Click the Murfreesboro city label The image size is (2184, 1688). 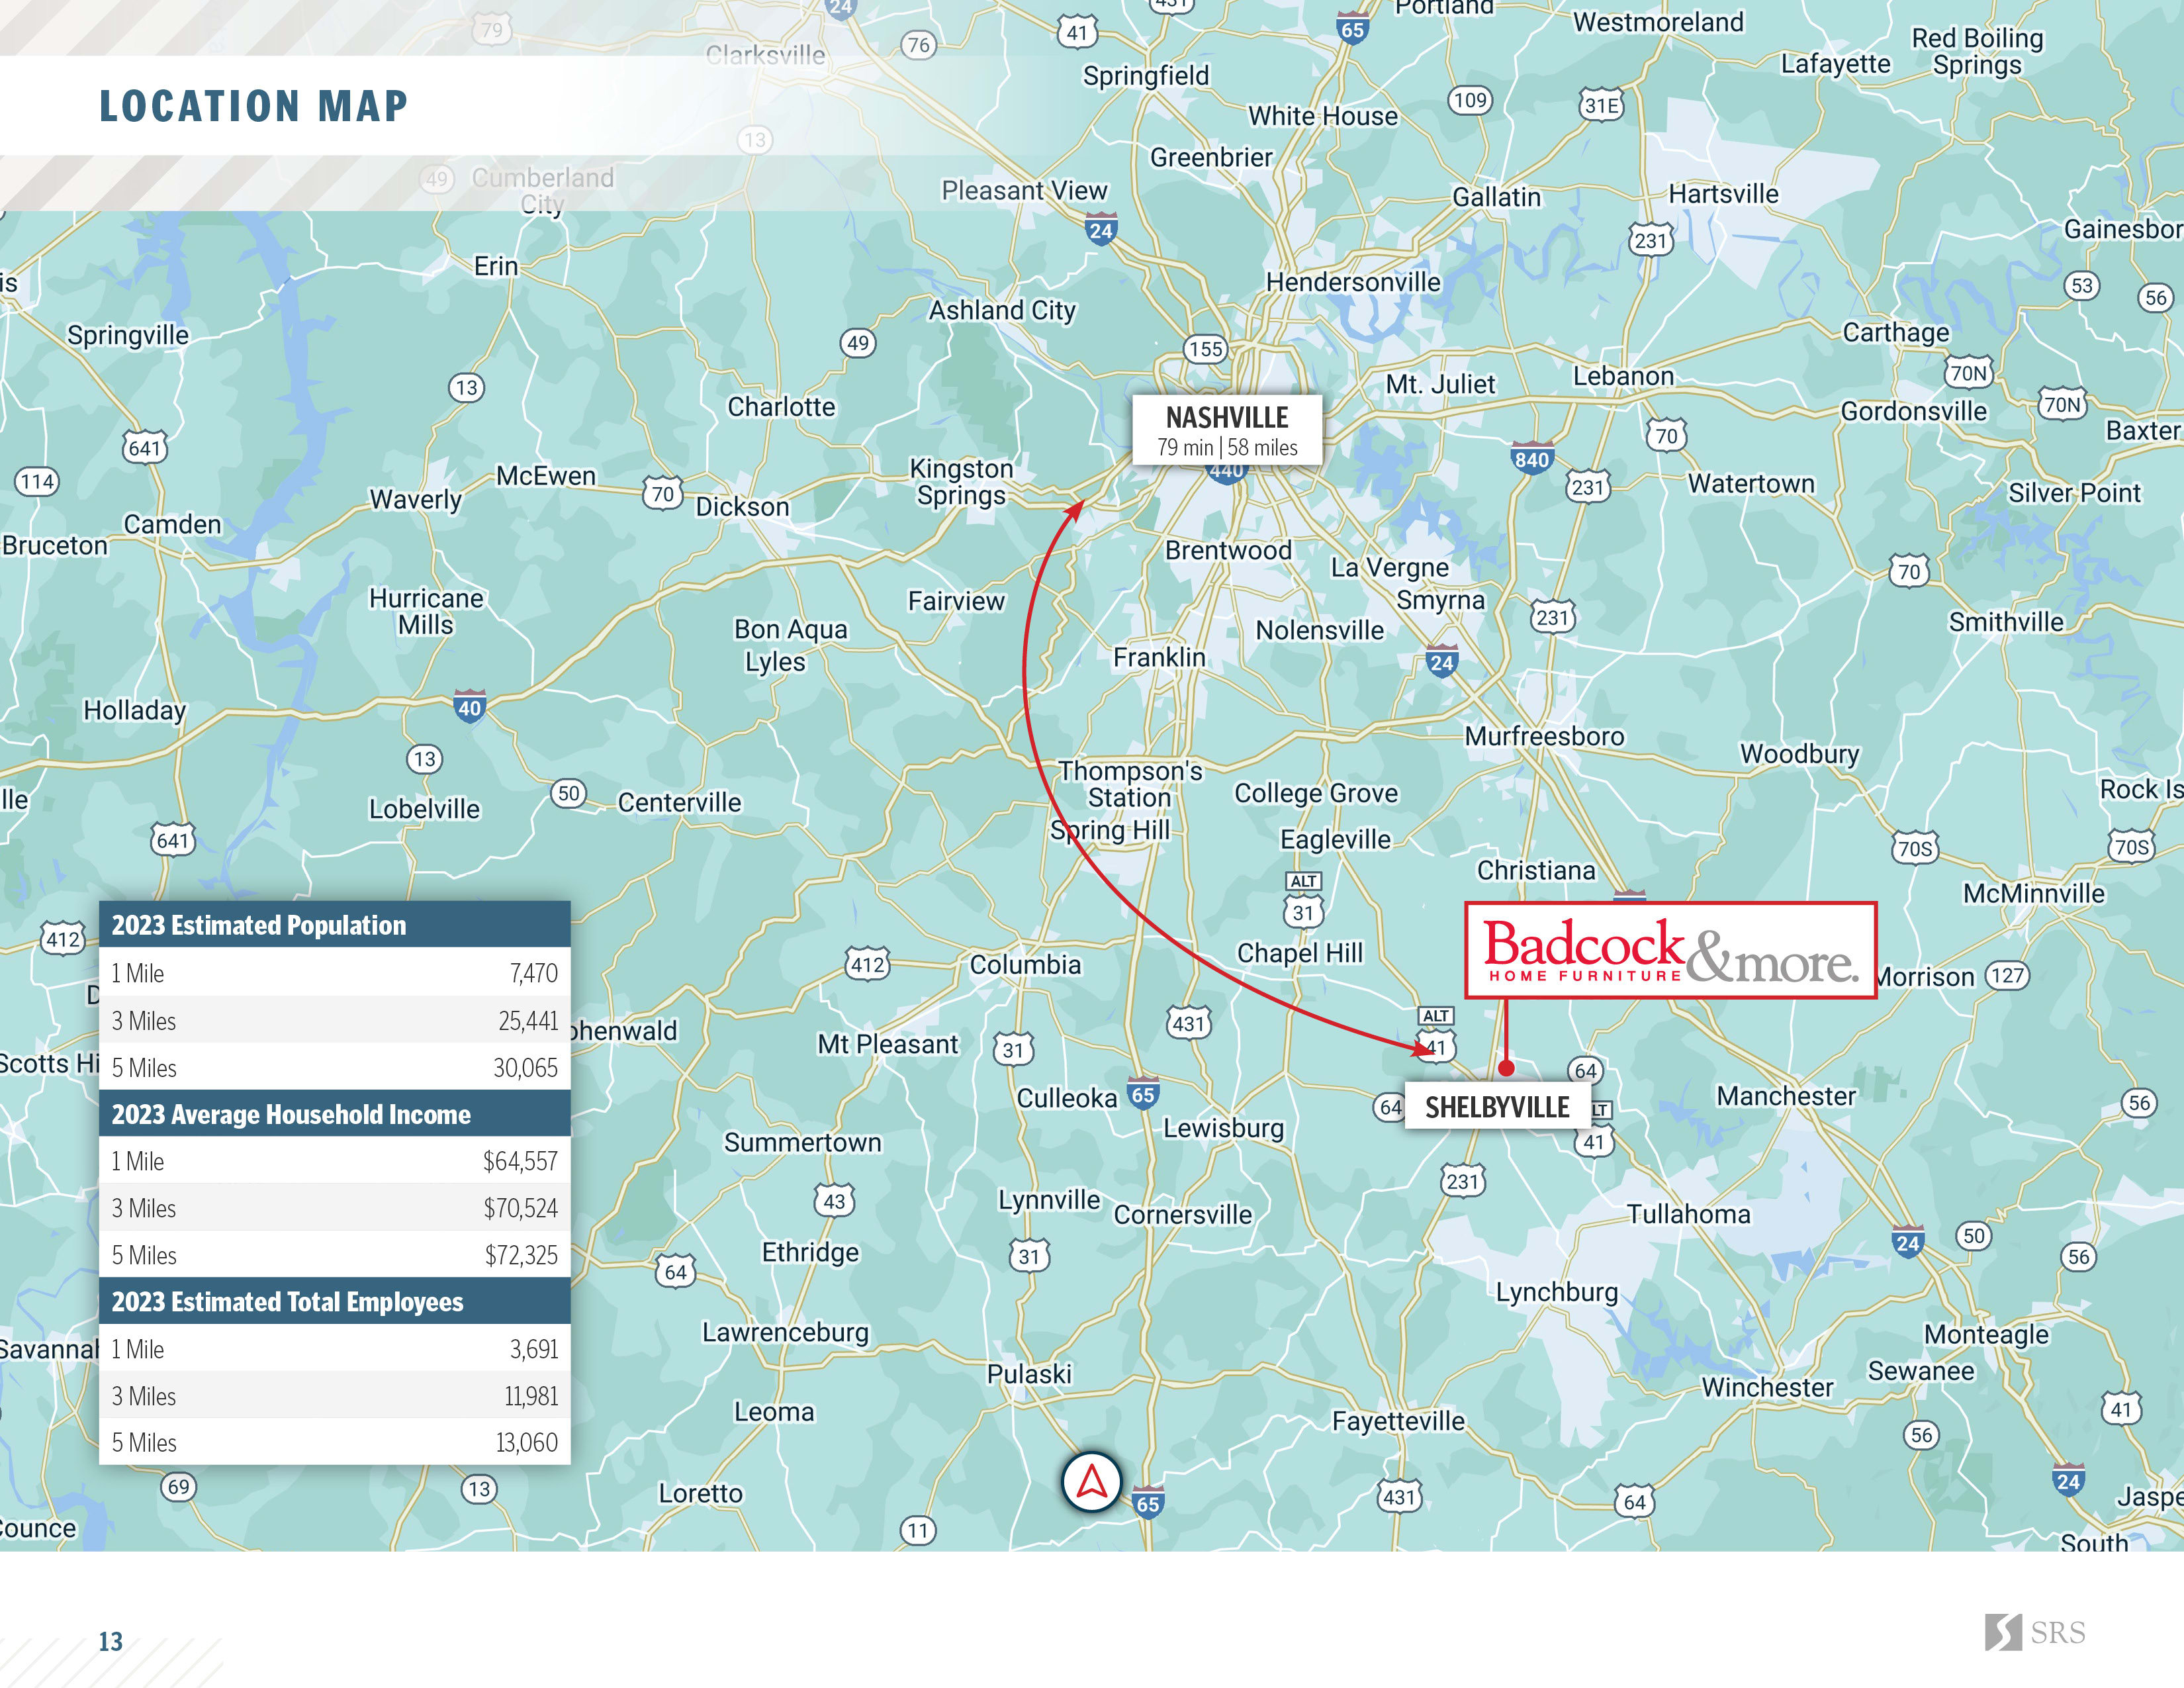click(x=1544, y=736)
